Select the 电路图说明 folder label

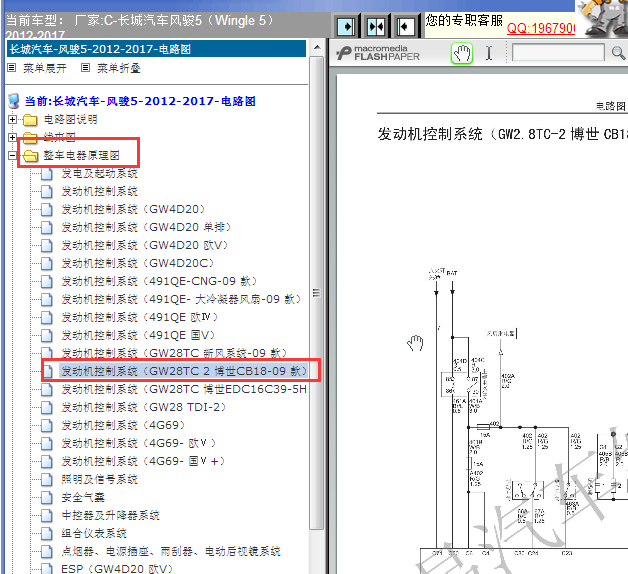pyautogui.click(x=70, y=119)
